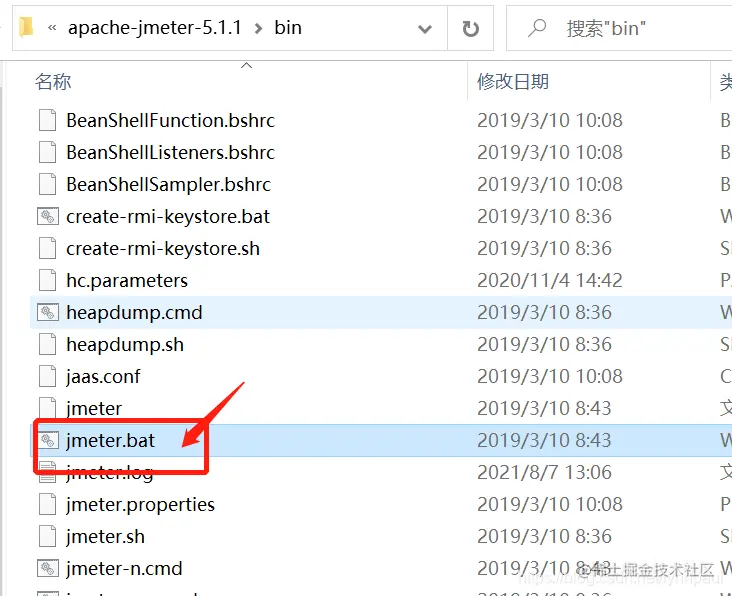The width and height of the screenshot is (732, 596).
Task: Click the hc.parameters file icon
Action: pyautogui.click(x=48, y=280)
